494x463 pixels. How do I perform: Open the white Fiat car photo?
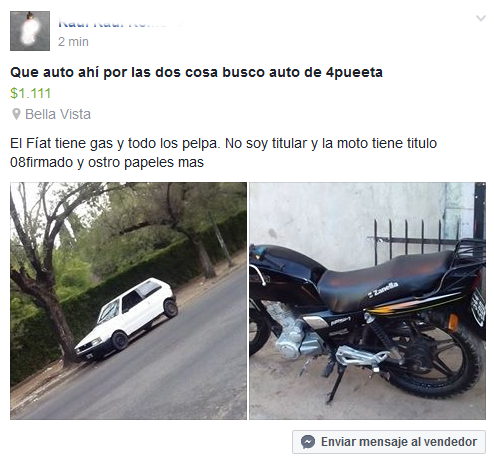tap(128, 301)
